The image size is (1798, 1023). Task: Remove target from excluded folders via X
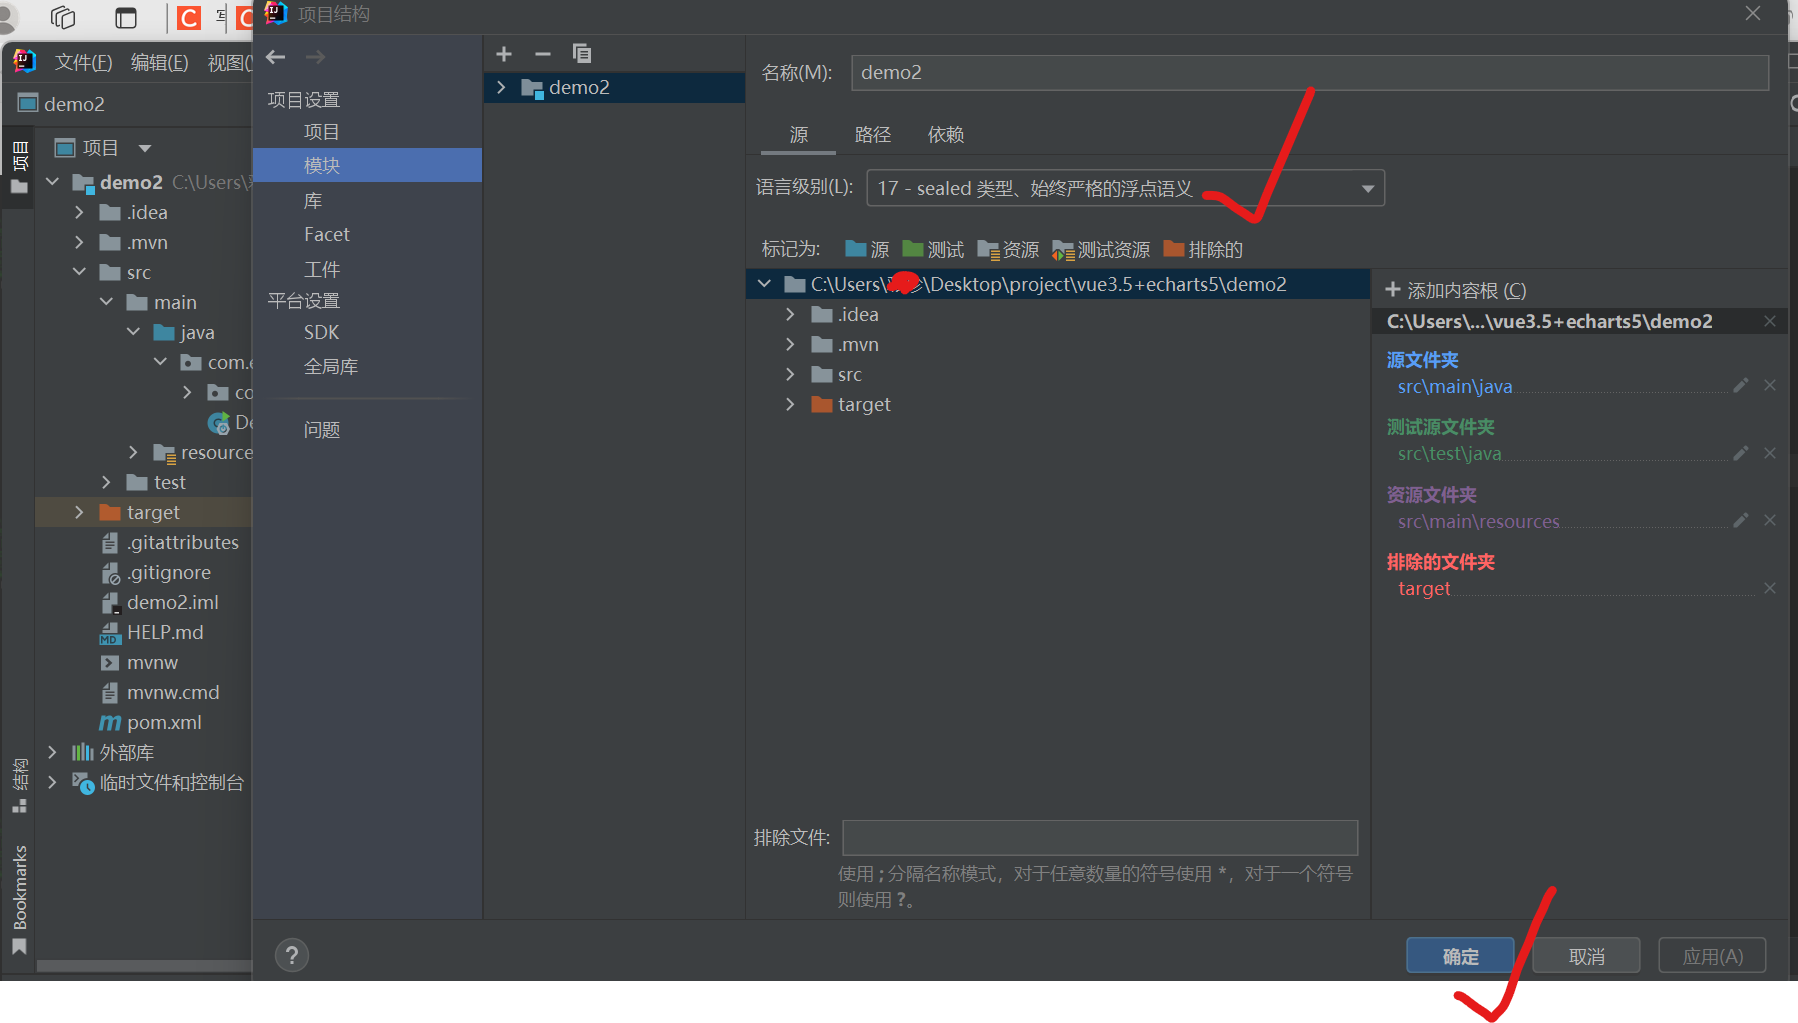click(1769, 588)
